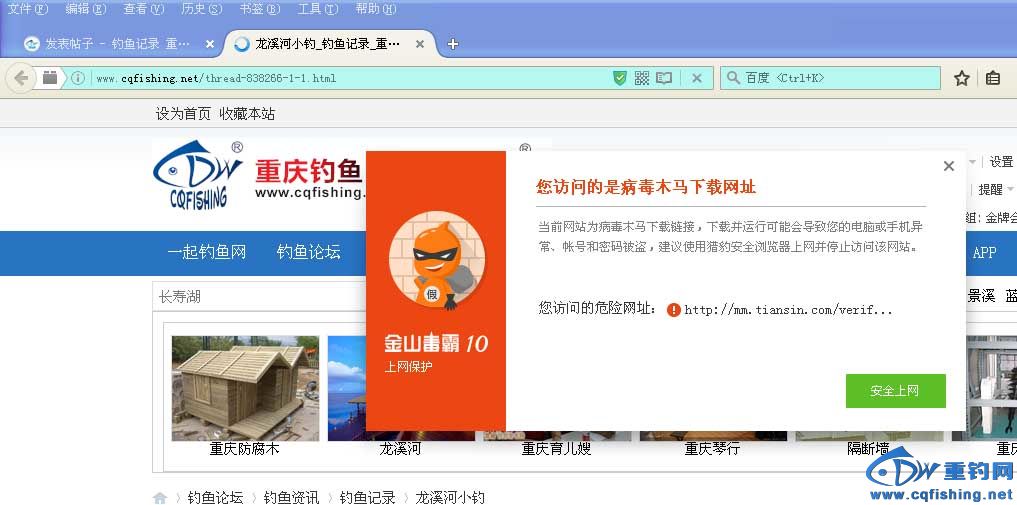Image resolution: width=1017 pixels, height=505 pixels.
Task: Click 钓鱼资讯 in breadcrumb
Action: pyautogui.click(x=291, y=498)
